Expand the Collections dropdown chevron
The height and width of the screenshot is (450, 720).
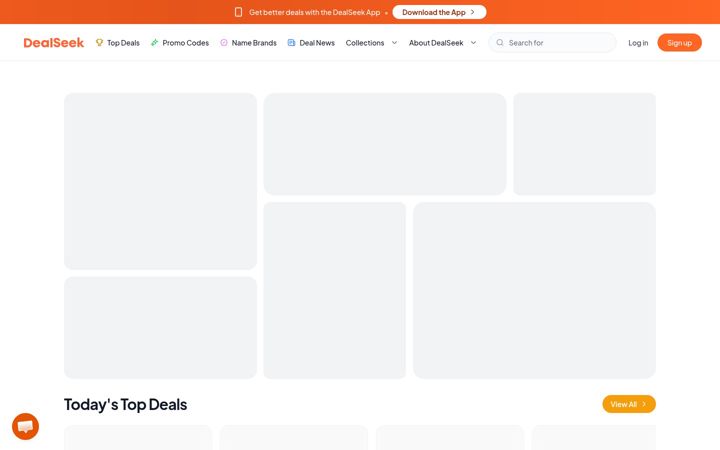[394, 43]
